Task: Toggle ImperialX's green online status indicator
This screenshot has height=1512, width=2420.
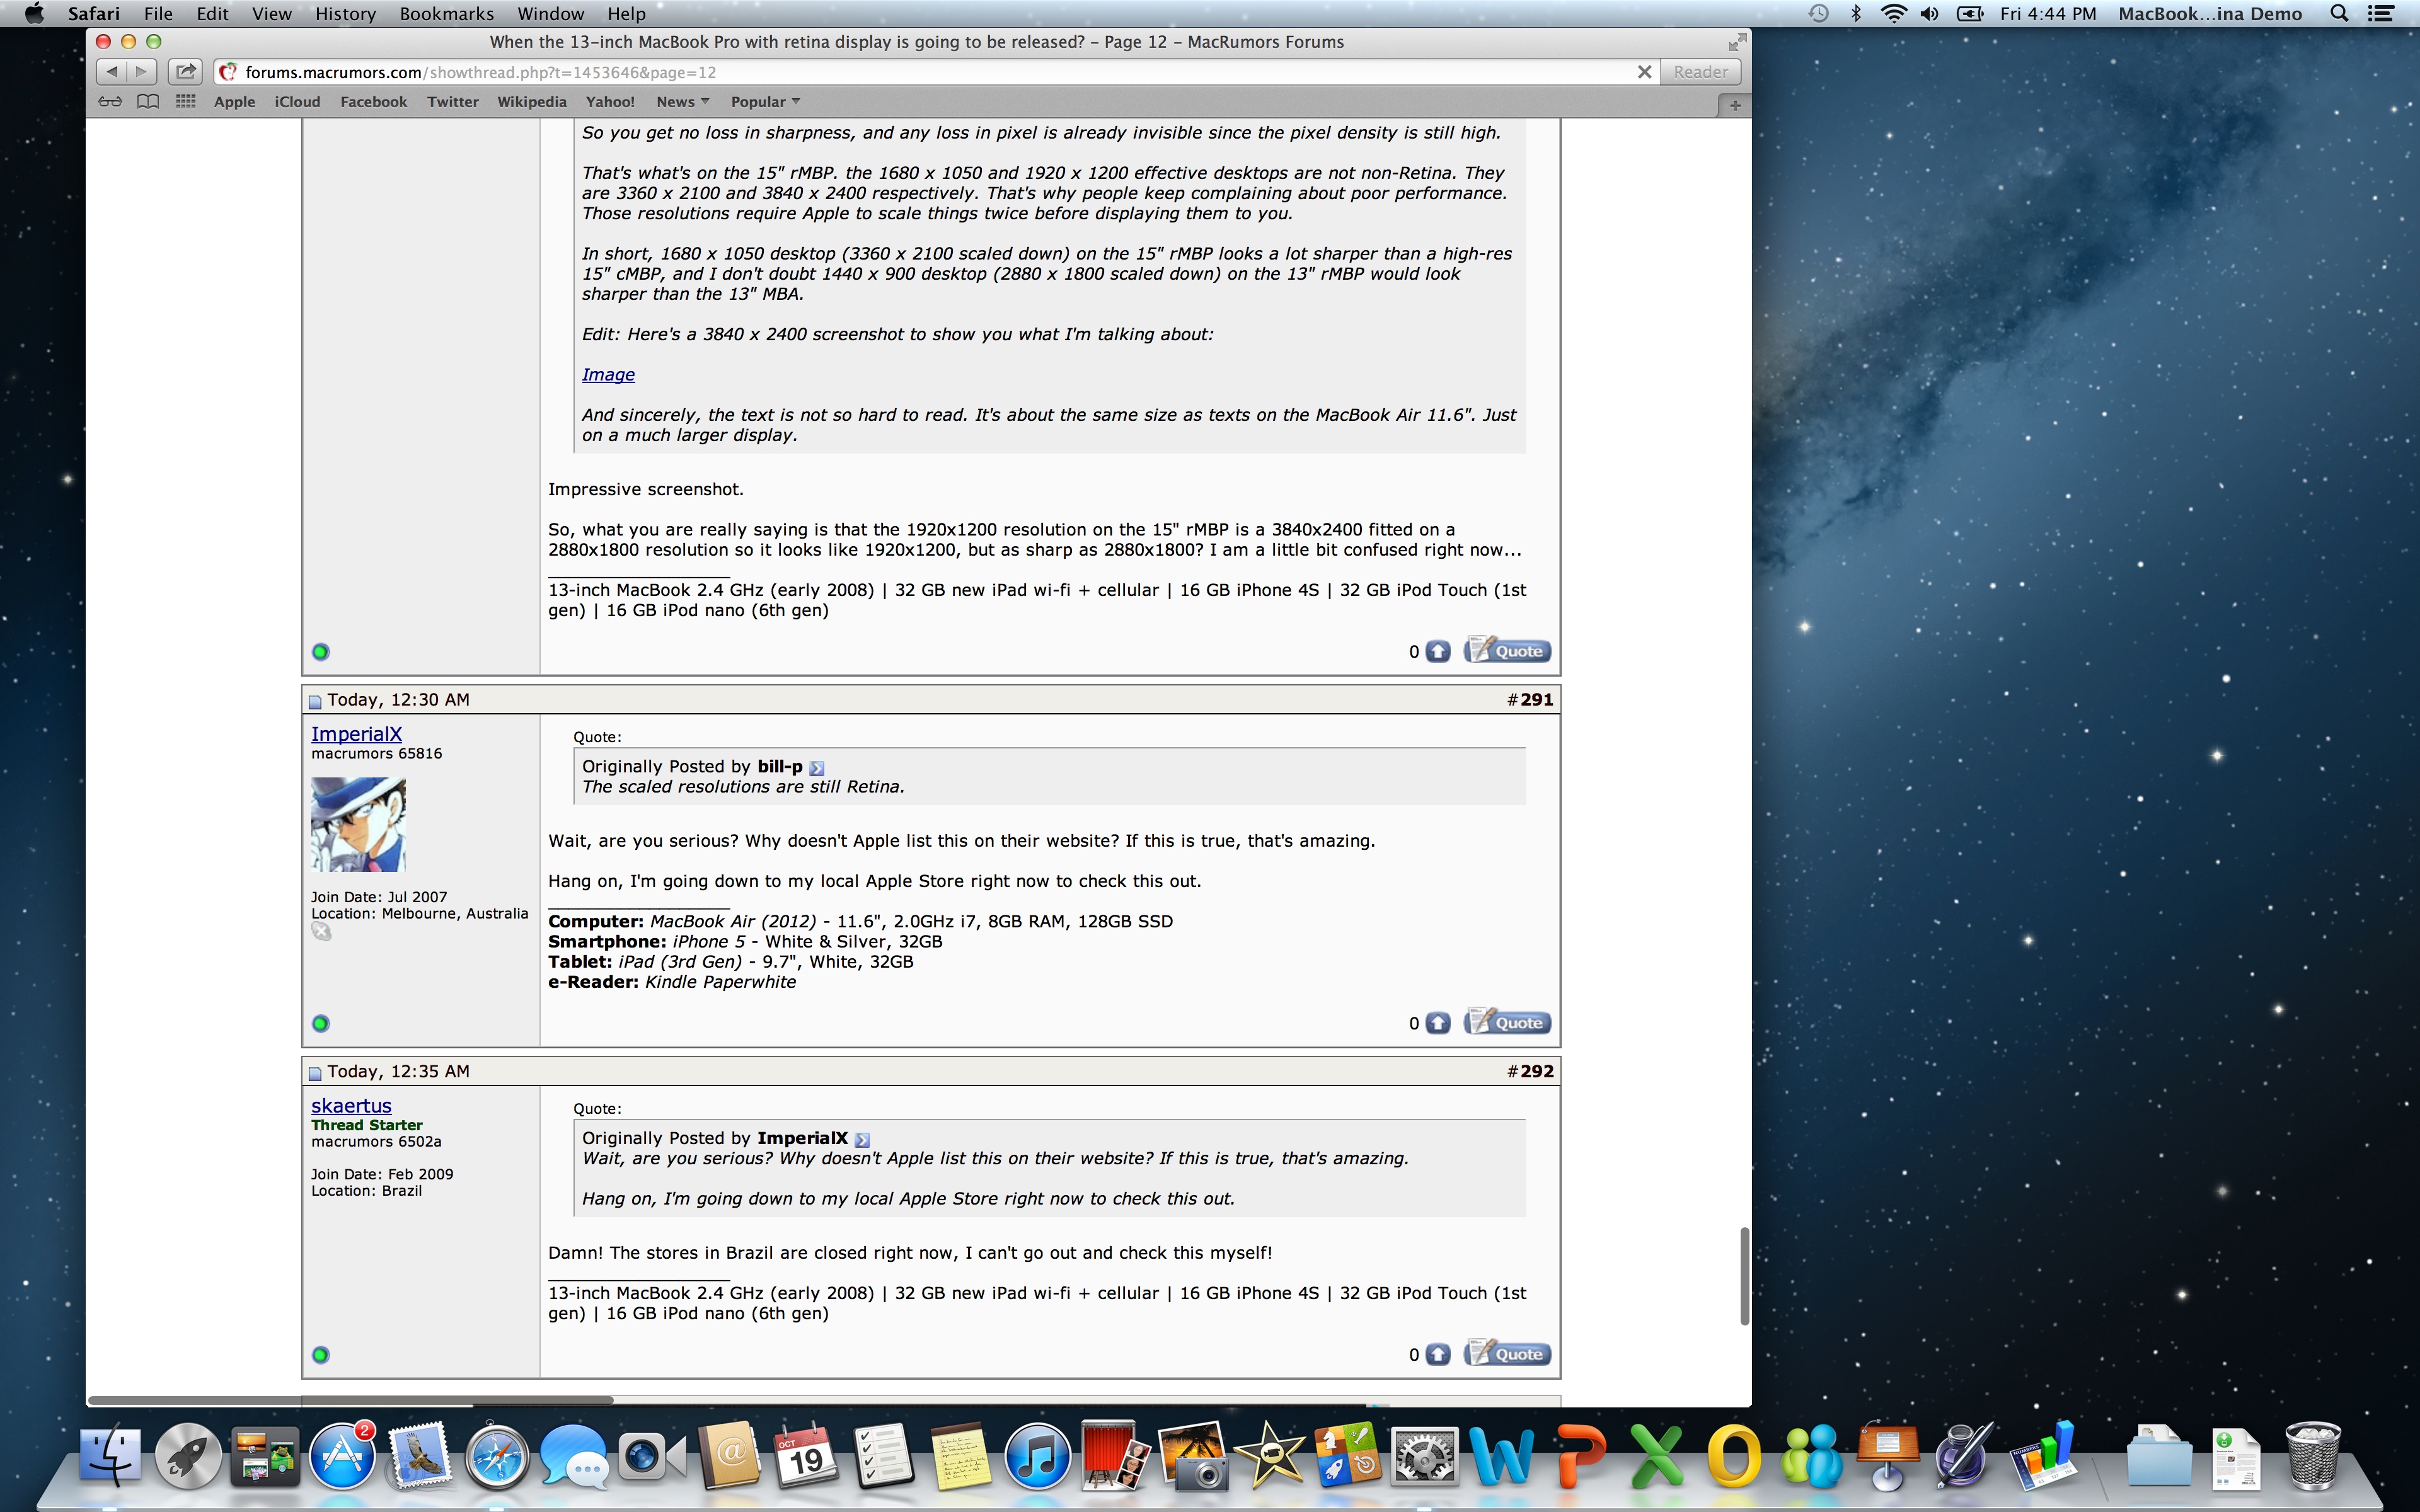Action: tap(320, 1023)
